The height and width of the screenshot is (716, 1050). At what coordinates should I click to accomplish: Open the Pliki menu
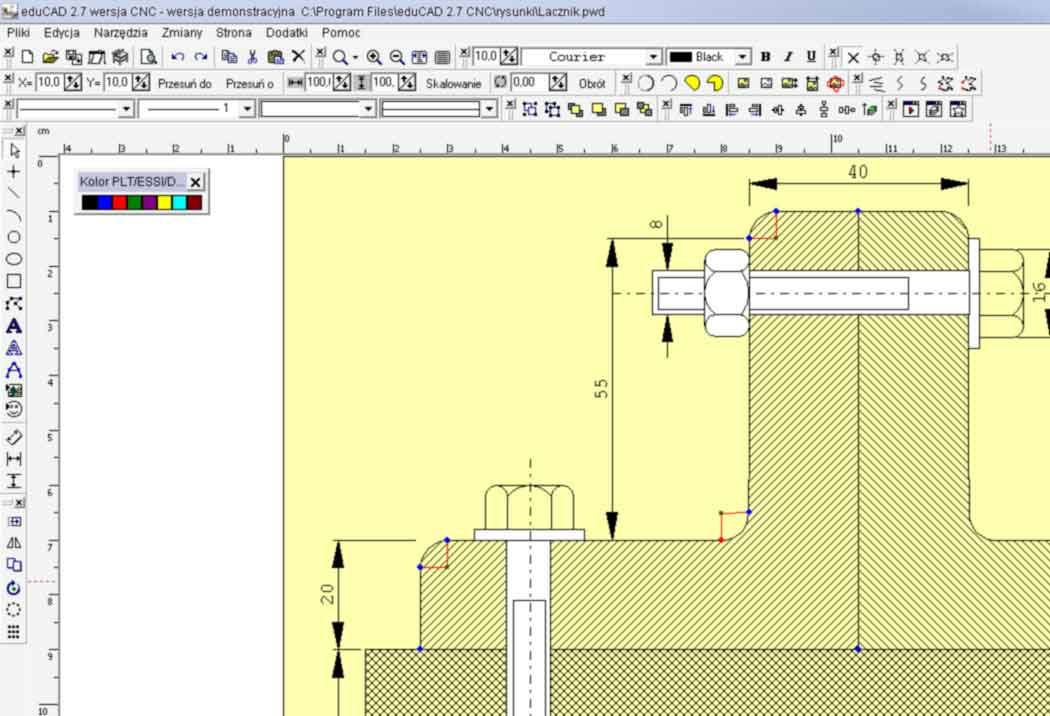point(18,32)
